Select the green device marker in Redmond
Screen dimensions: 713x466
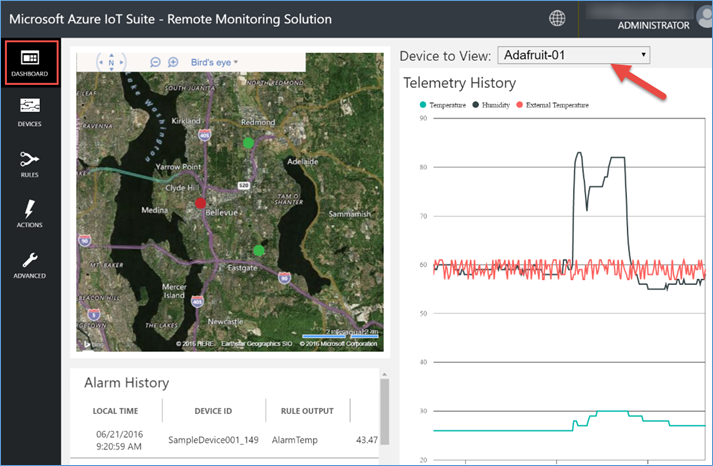[x=248, y=143]
